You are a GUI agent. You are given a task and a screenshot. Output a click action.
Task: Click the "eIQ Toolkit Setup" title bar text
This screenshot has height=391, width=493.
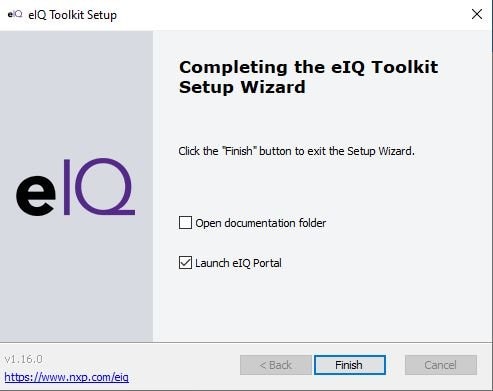tap(73, 15)
